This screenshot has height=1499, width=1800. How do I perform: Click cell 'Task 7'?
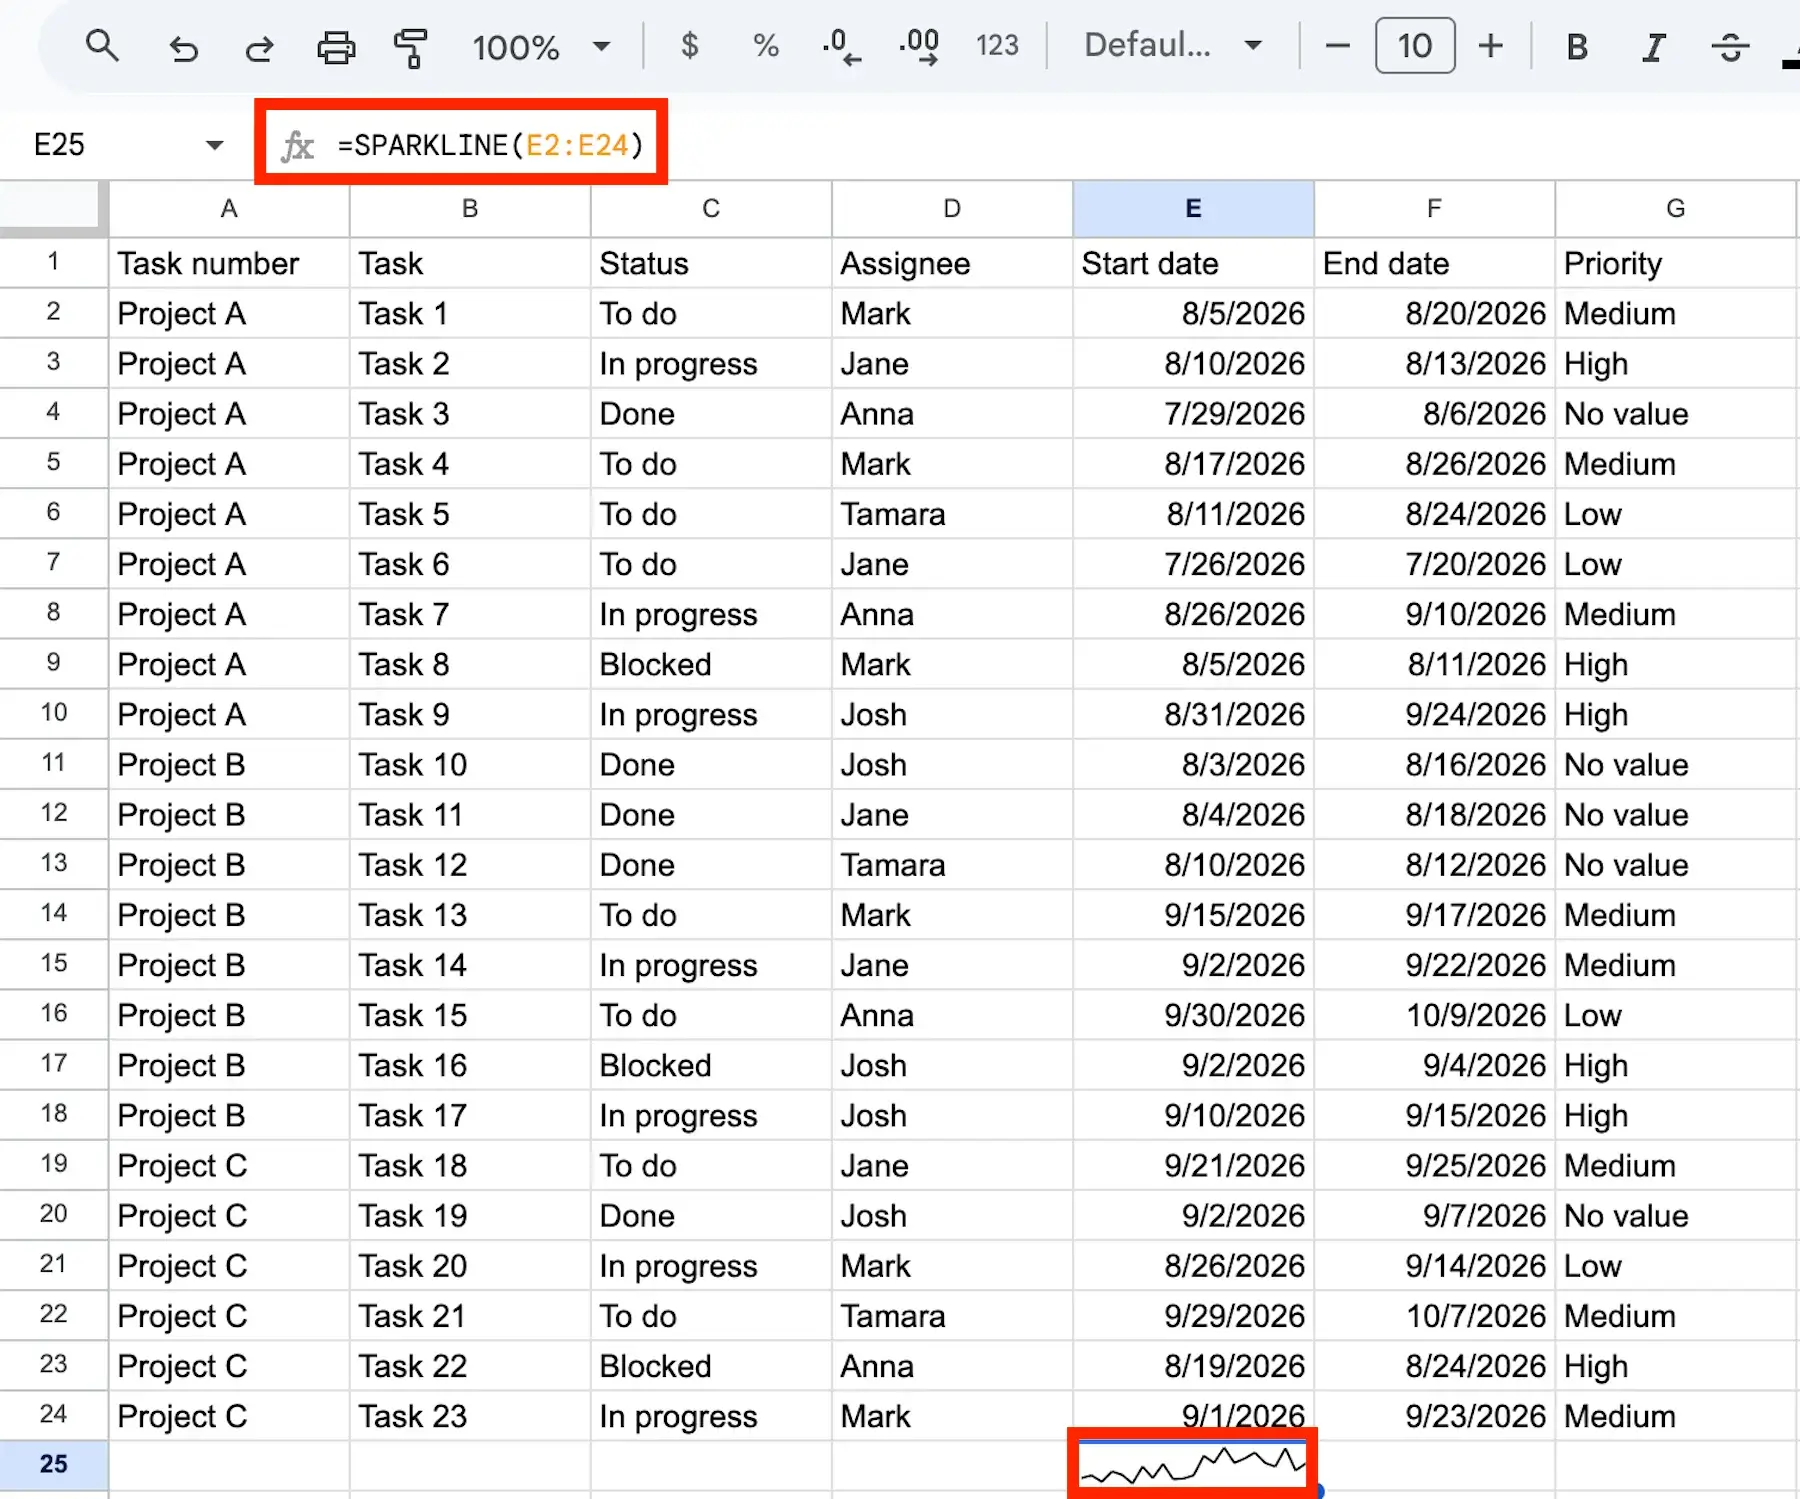470,614
